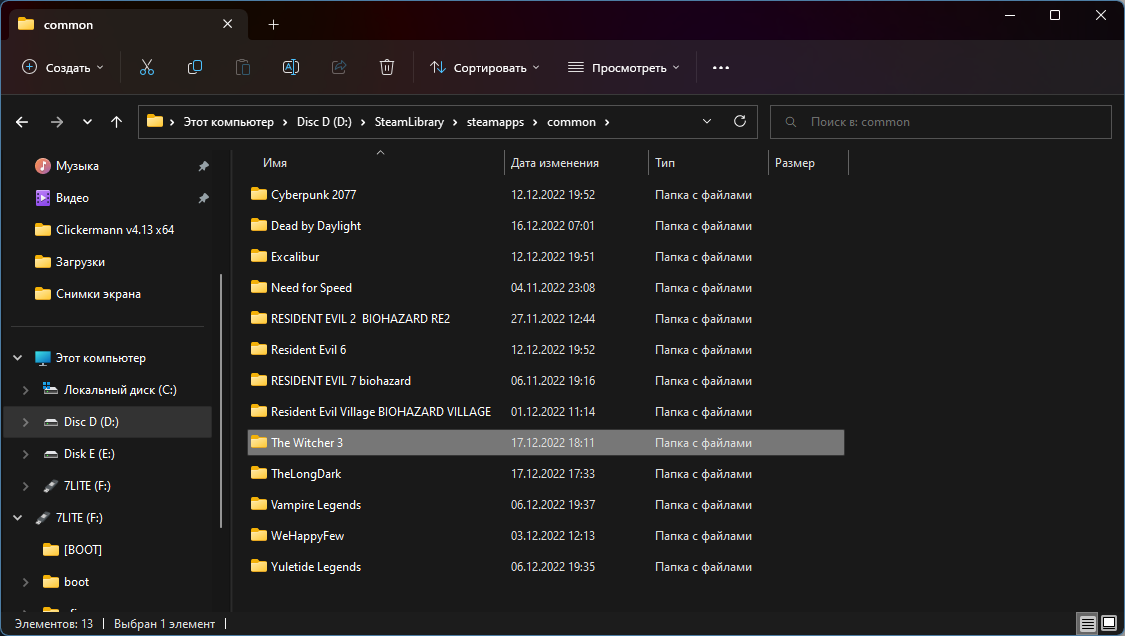Click steamapps breadcrumb segment
This screenshot has height=636, width=1125.
495,122
